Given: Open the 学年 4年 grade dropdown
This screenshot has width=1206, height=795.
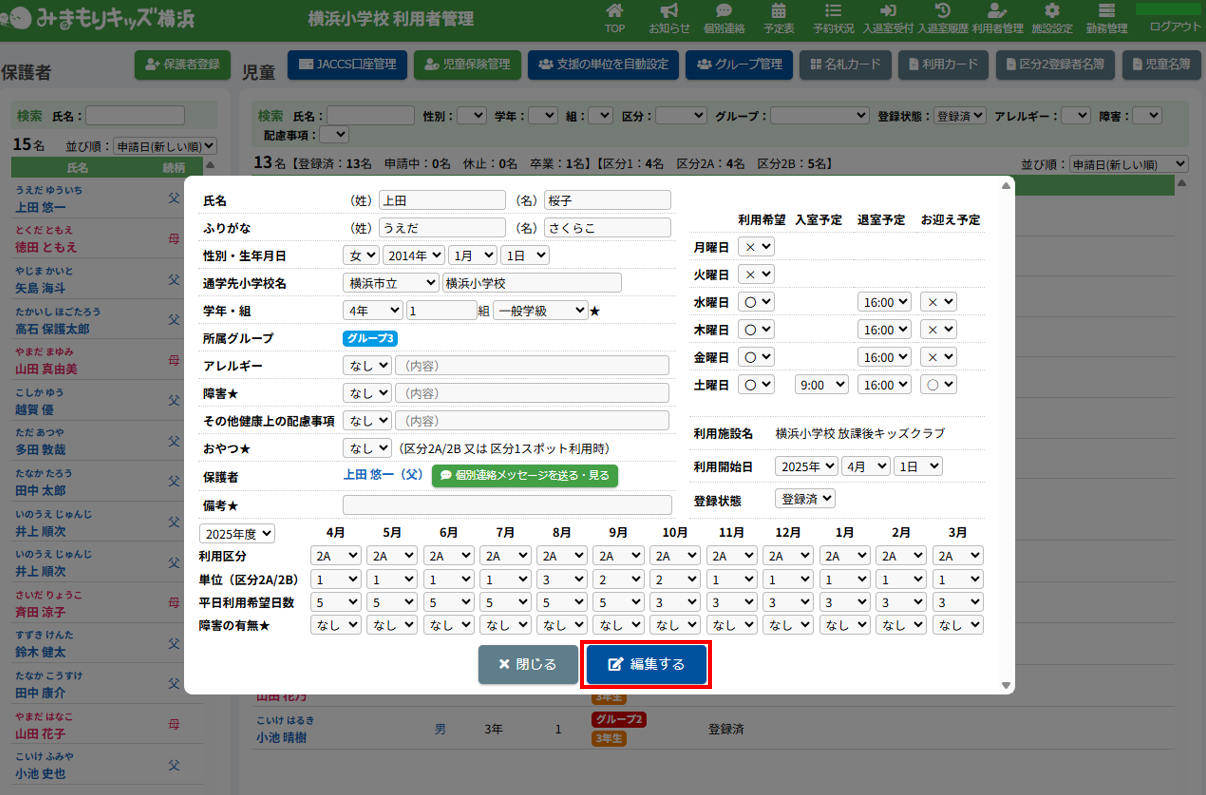Looking at the screenshot, I should [x=372, y=311].
